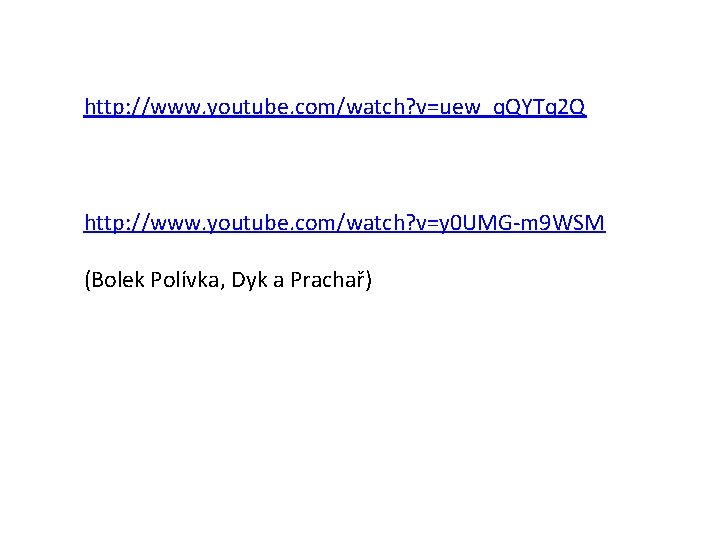
Task: Follow the first youtube.com hyperlink
Action: click(x=335, y=107)
